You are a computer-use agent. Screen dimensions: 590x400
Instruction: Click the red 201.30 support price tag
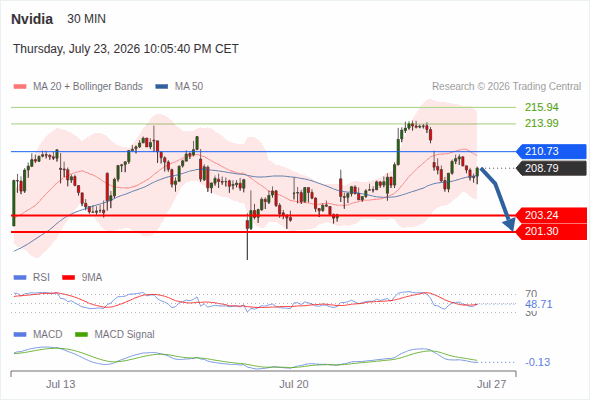551,231
